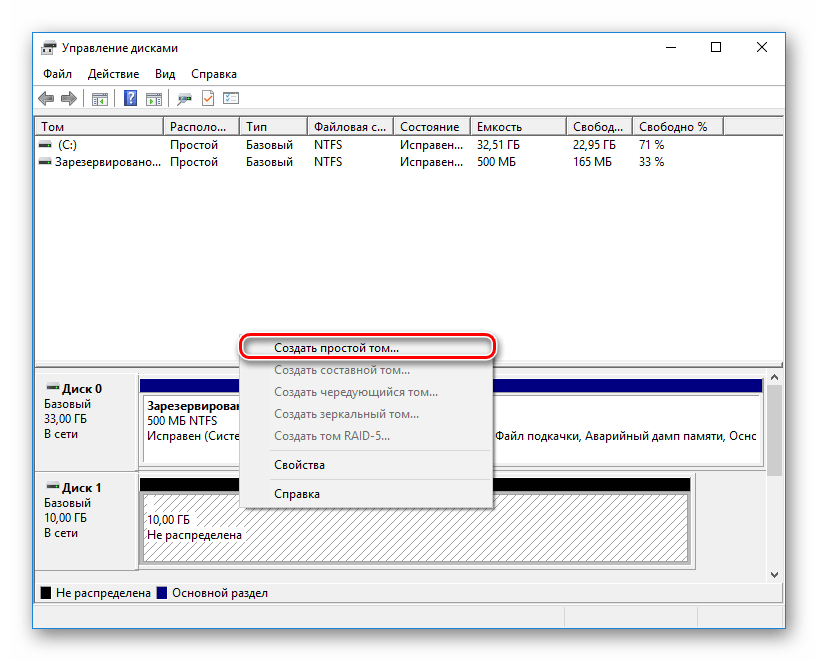Toggle the console tree pane icon
Screen dimensions: 818x661
click(x=100, y=98)
